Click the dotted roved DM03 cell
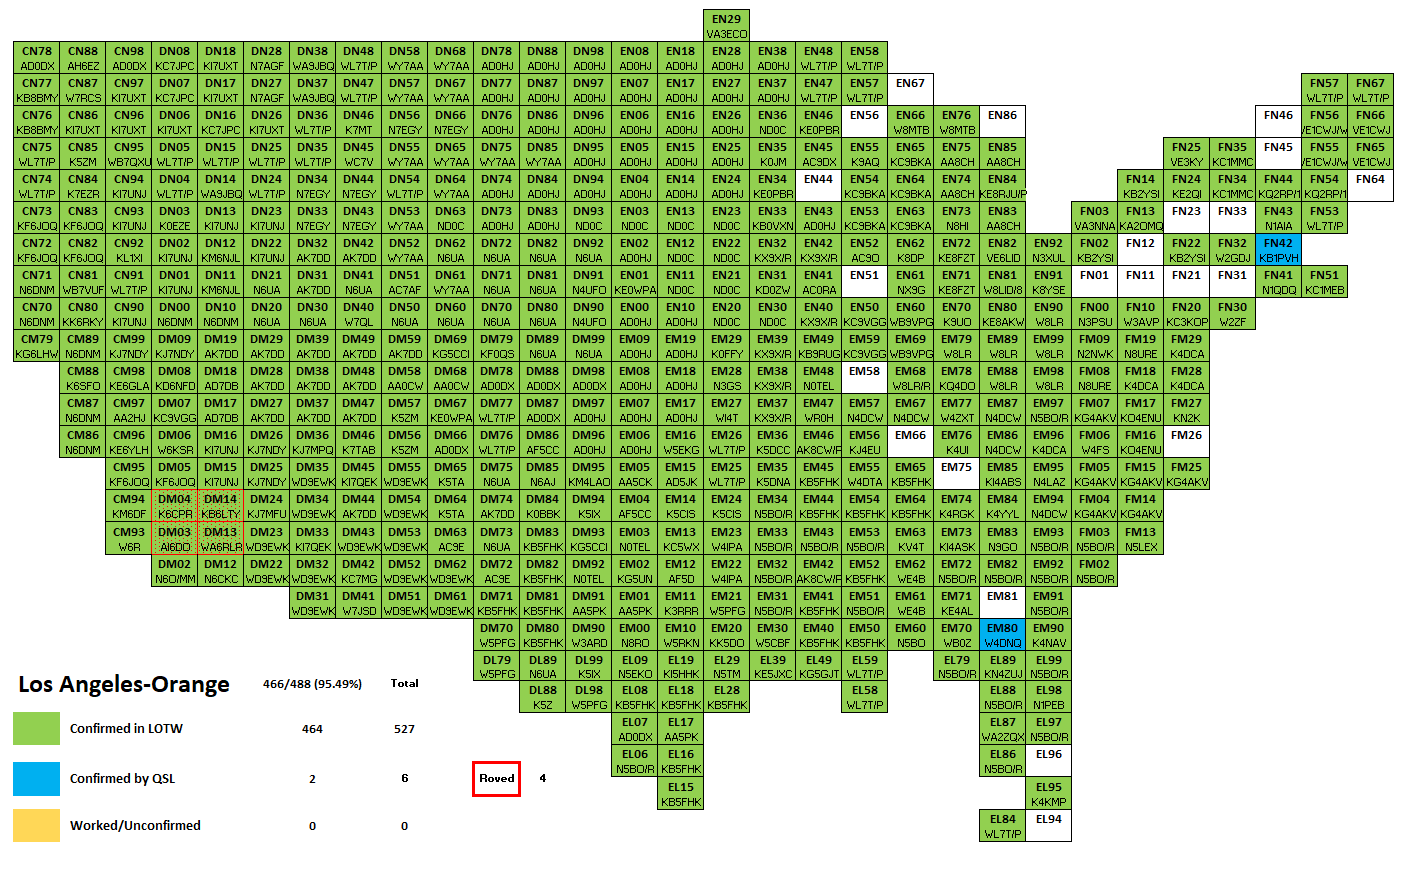The image size is (1421, 885). click(x=174, y=539)
